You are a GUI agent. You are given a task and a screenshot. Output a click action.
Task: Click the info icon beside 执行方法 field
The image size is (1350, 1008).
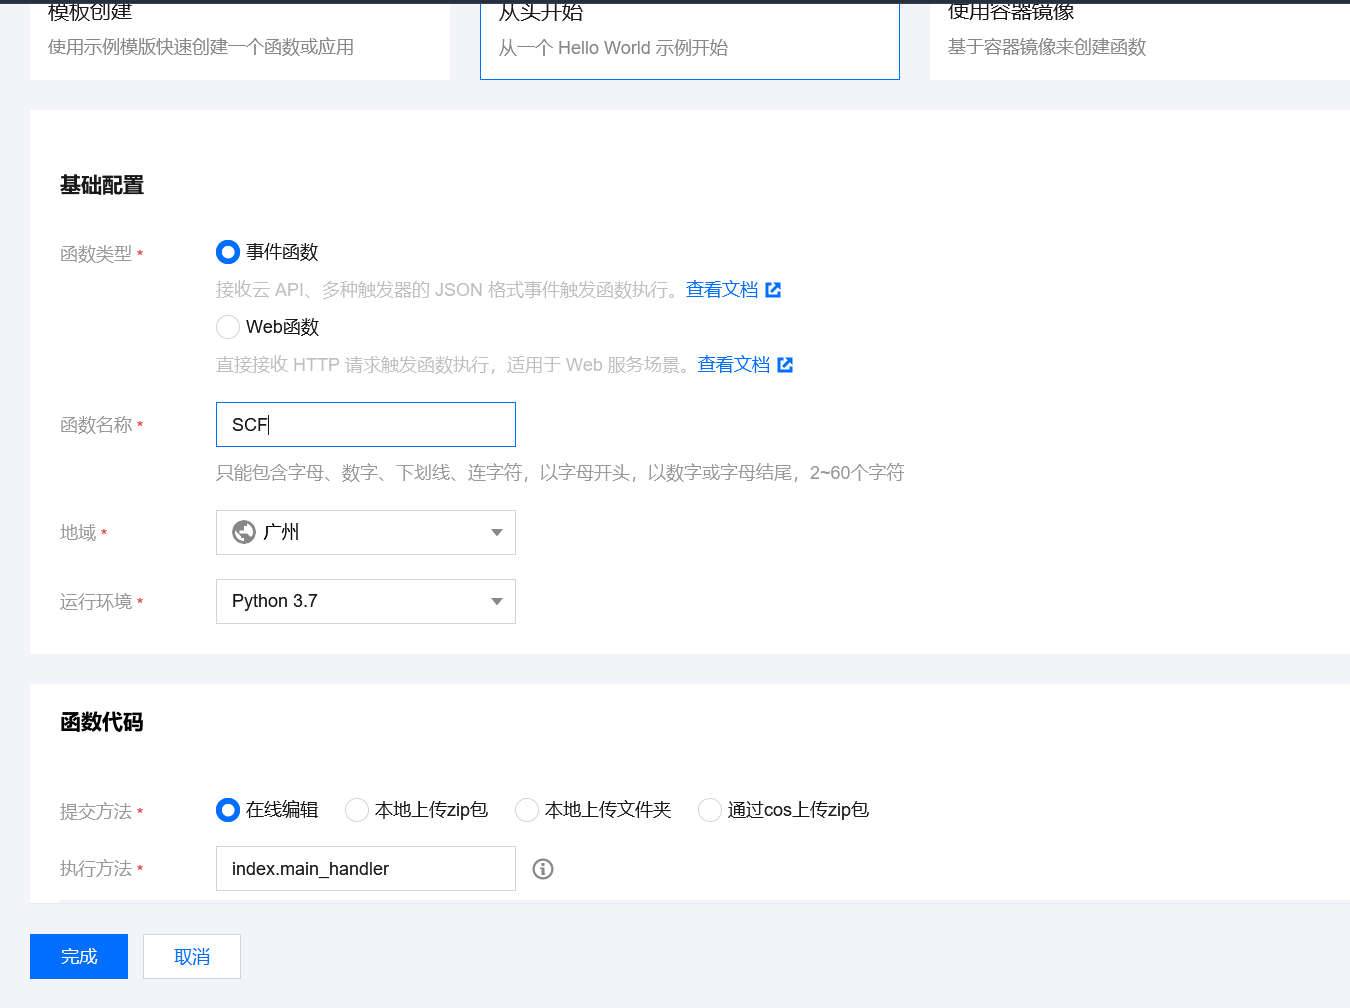click(543, 869)
